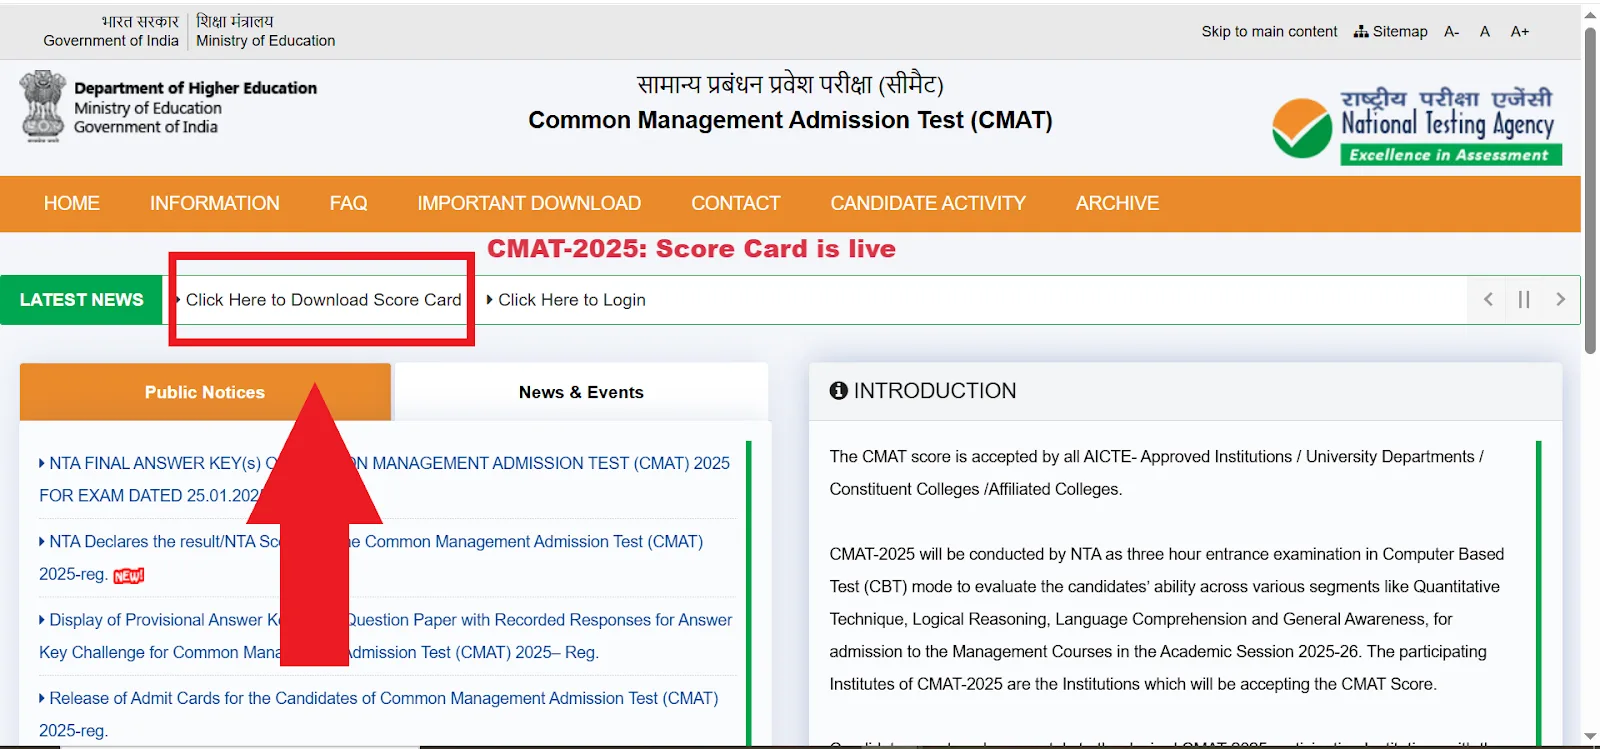Show previous news ticker item

pyautogui.click(x=1488, y=299)
